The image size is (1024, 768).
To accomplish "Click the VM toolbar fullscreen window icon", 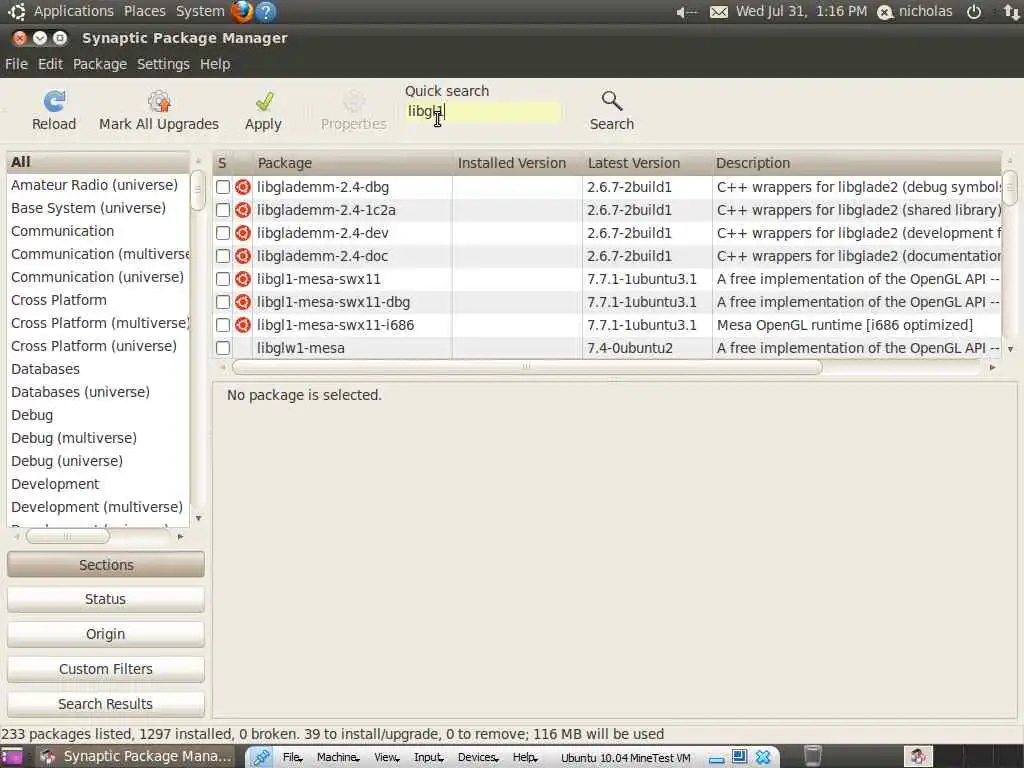I will coord(739,756).
